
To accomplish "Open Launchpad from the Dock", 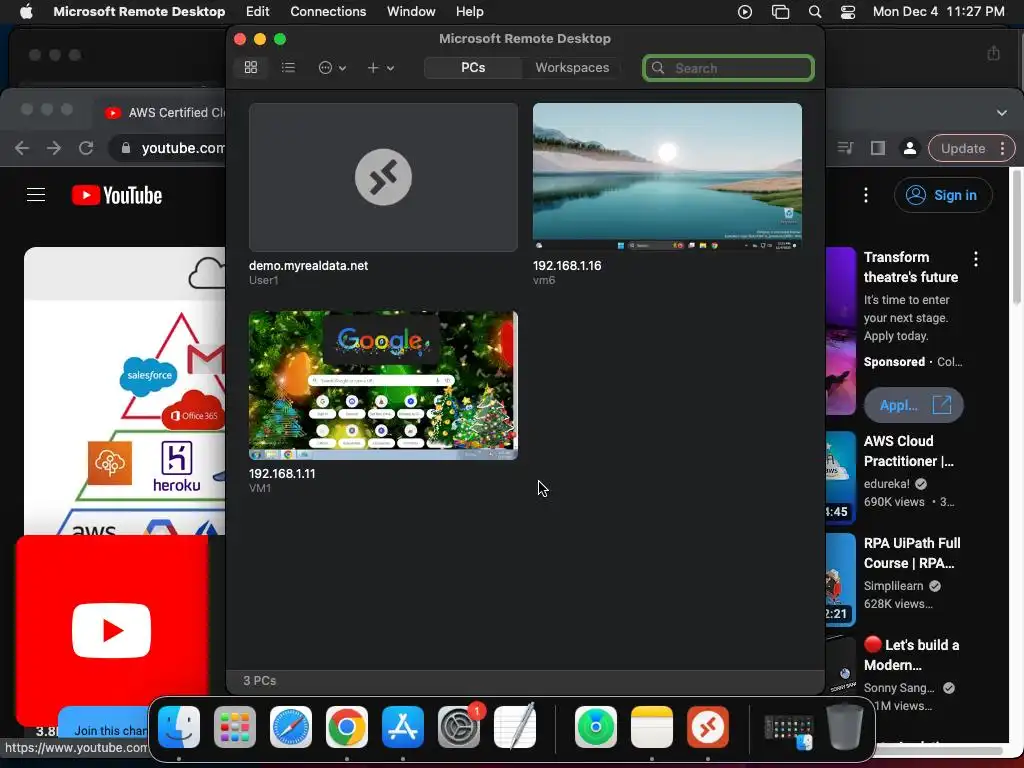I will point(234,727).
